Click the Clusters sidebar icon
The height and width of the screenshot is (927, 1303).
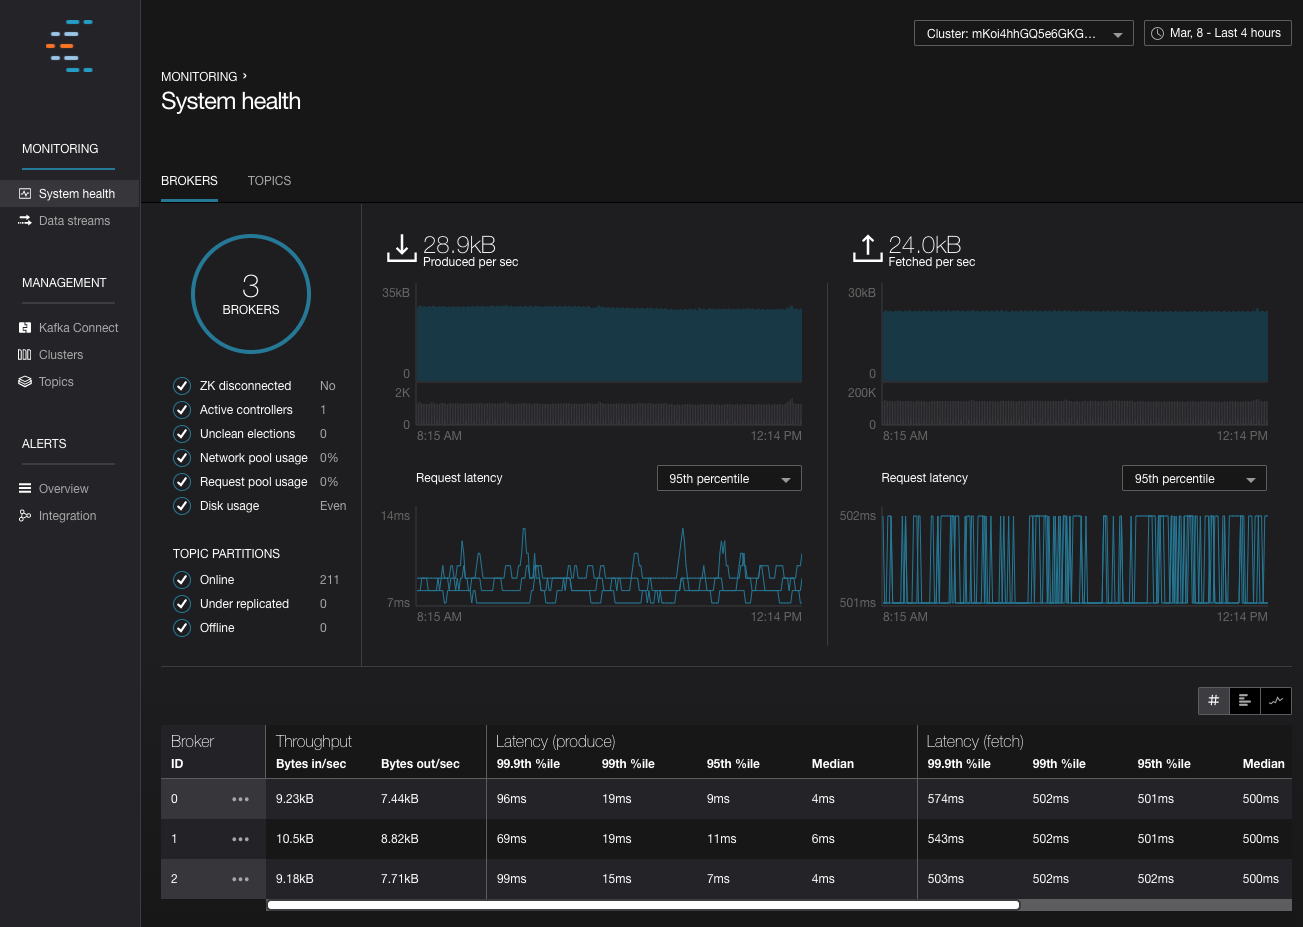25,355
